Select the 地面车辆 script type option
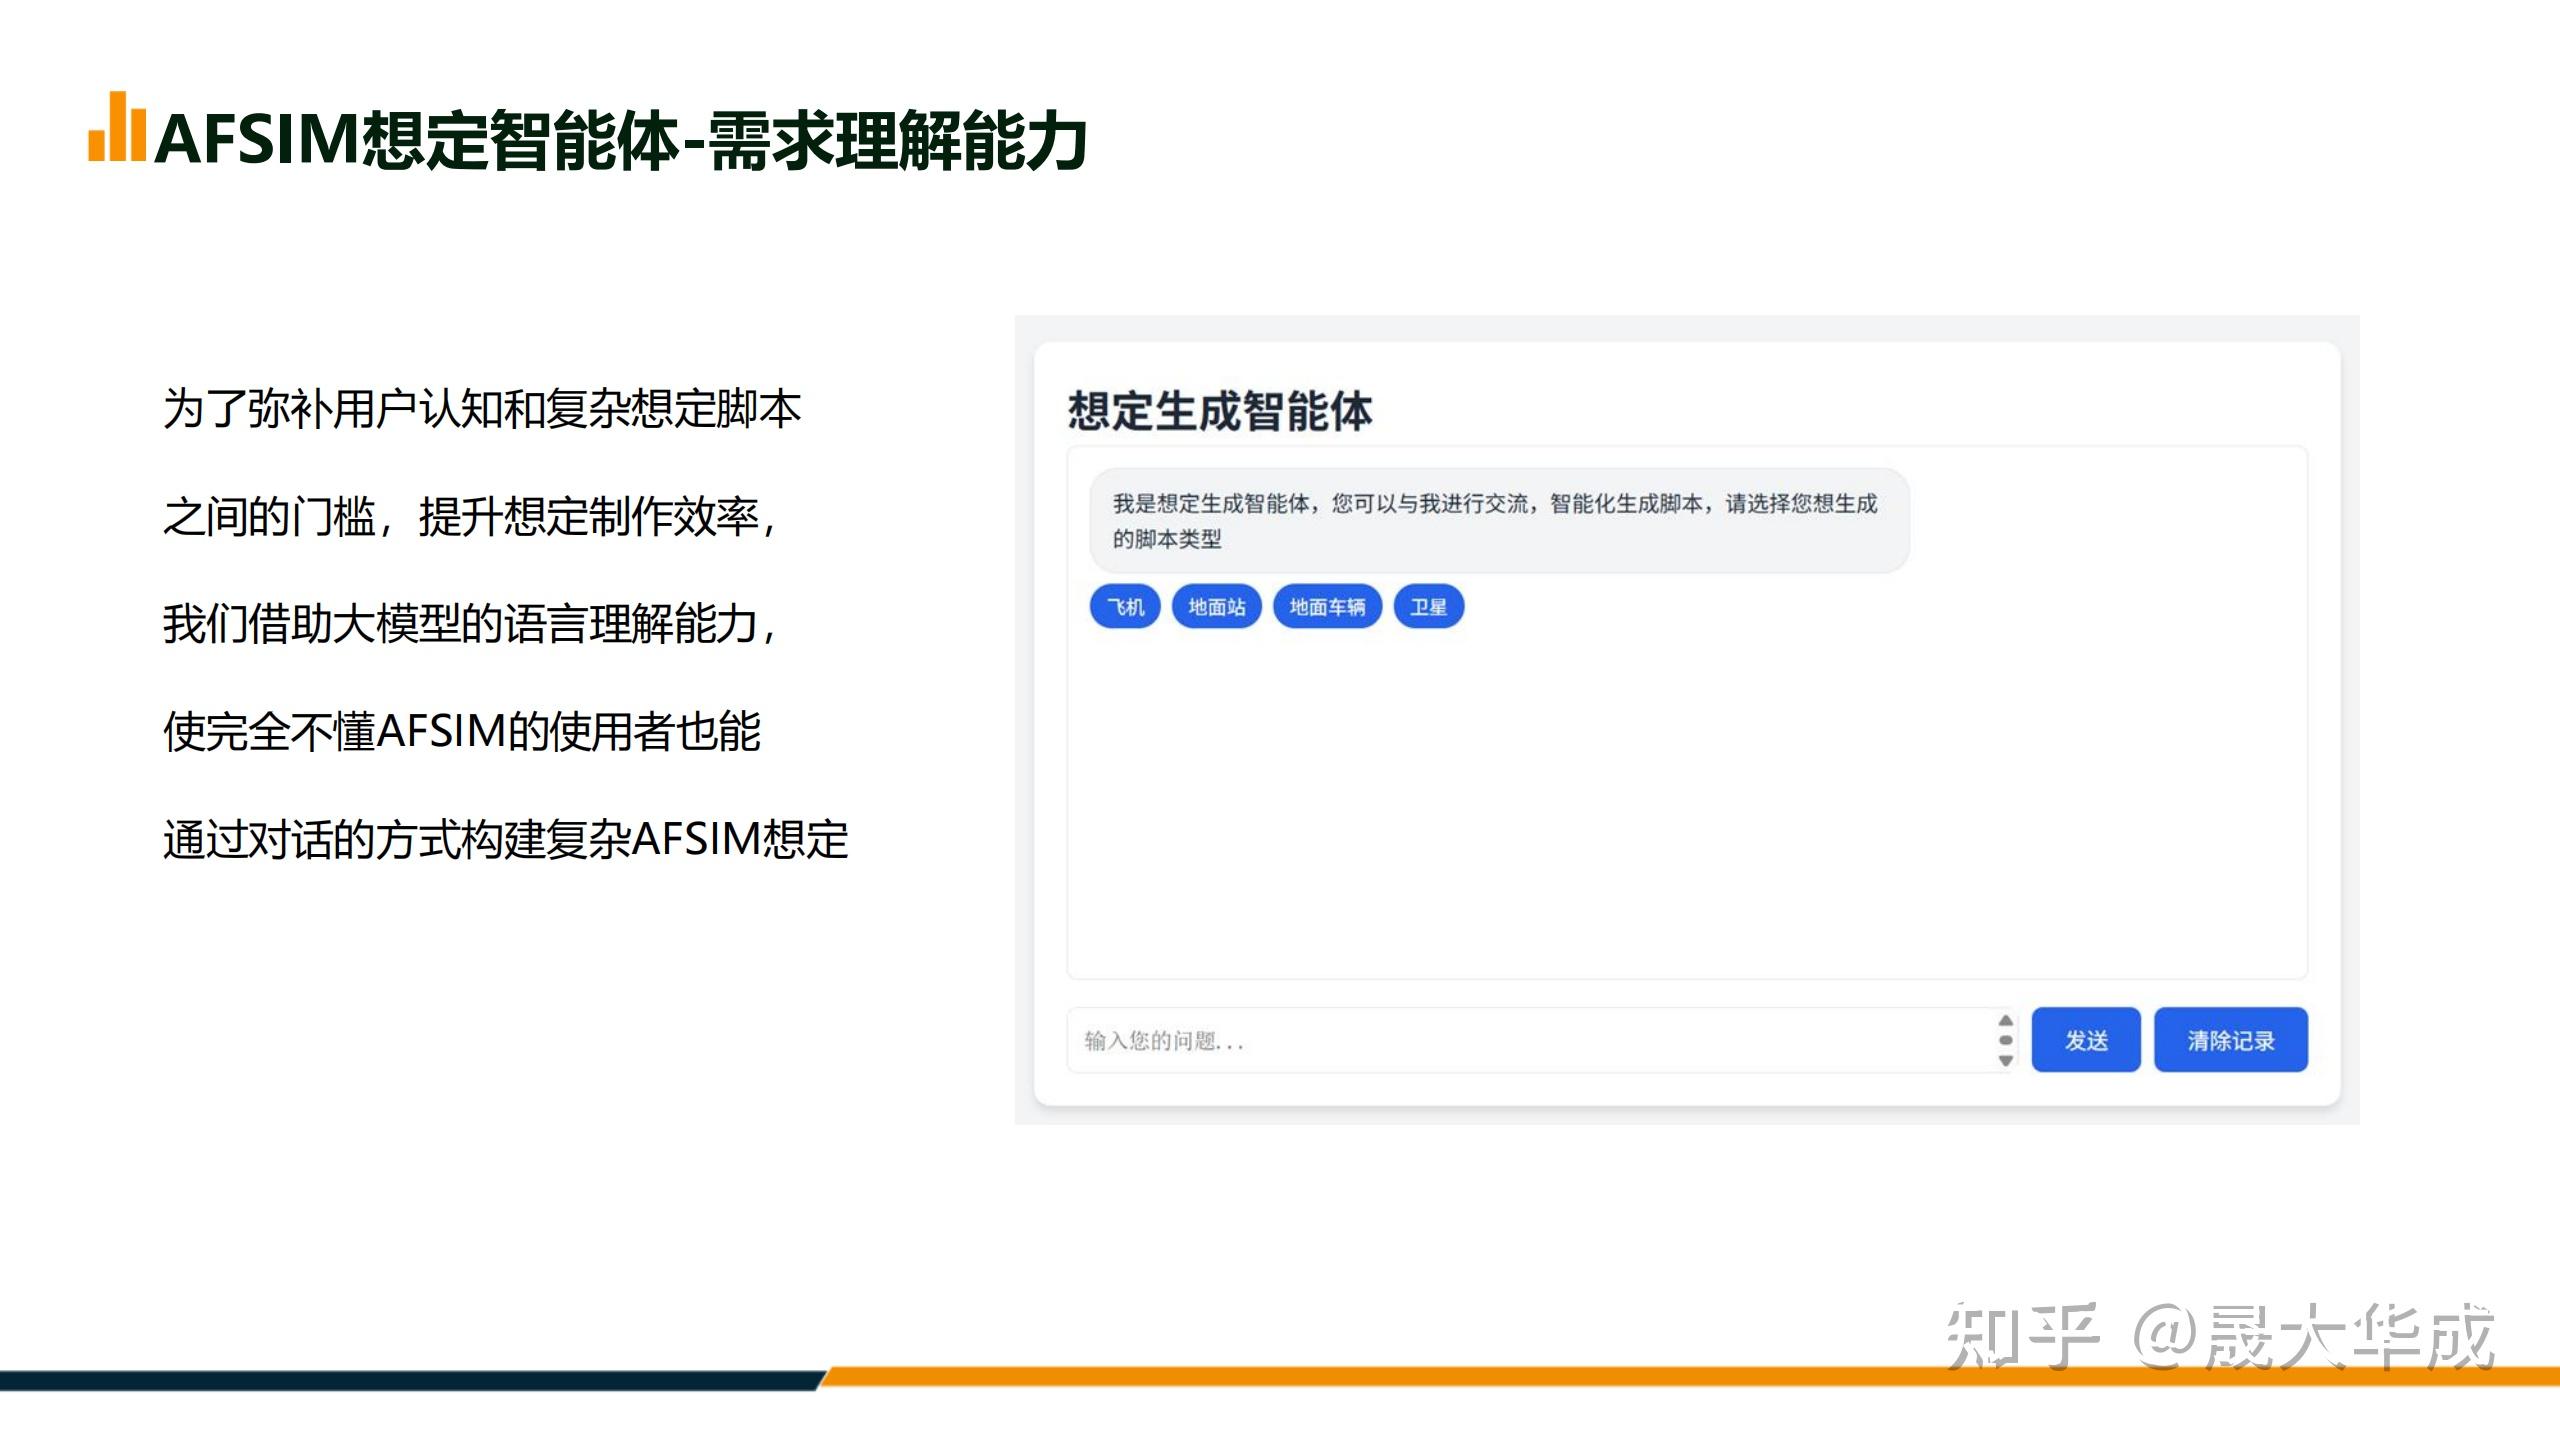 click(x=1327, y=605)
